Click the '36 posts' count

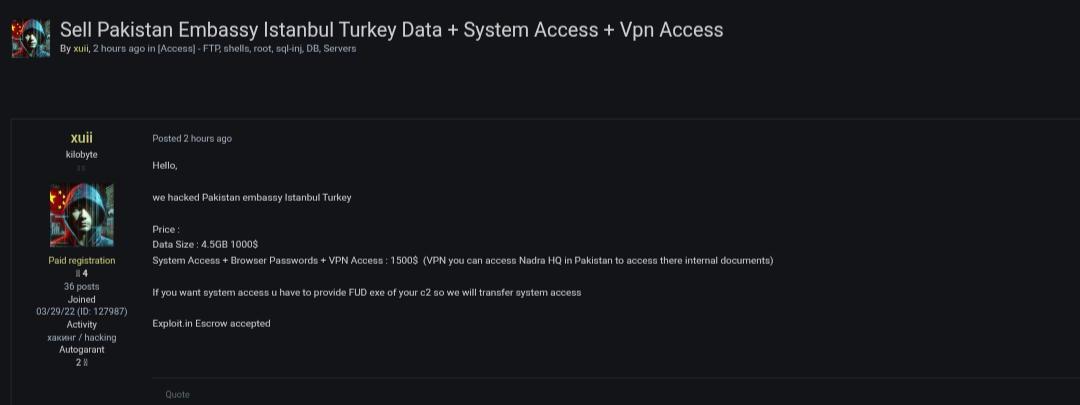pos(82,286)
